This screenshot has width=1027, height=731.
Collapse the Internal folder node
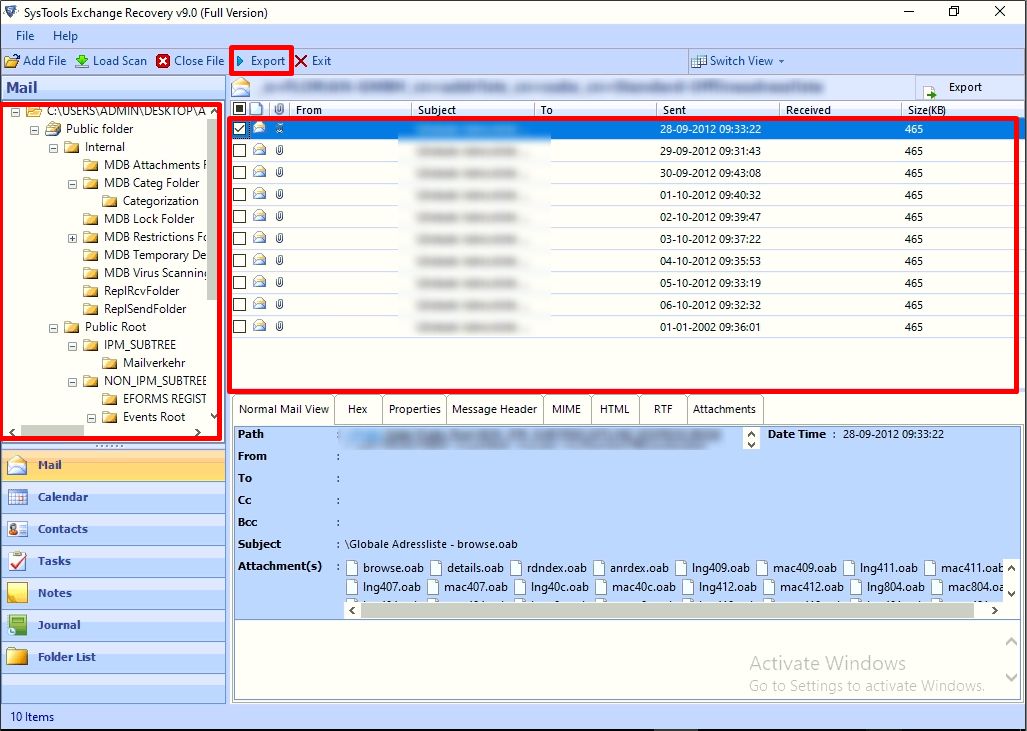(54, 148)
